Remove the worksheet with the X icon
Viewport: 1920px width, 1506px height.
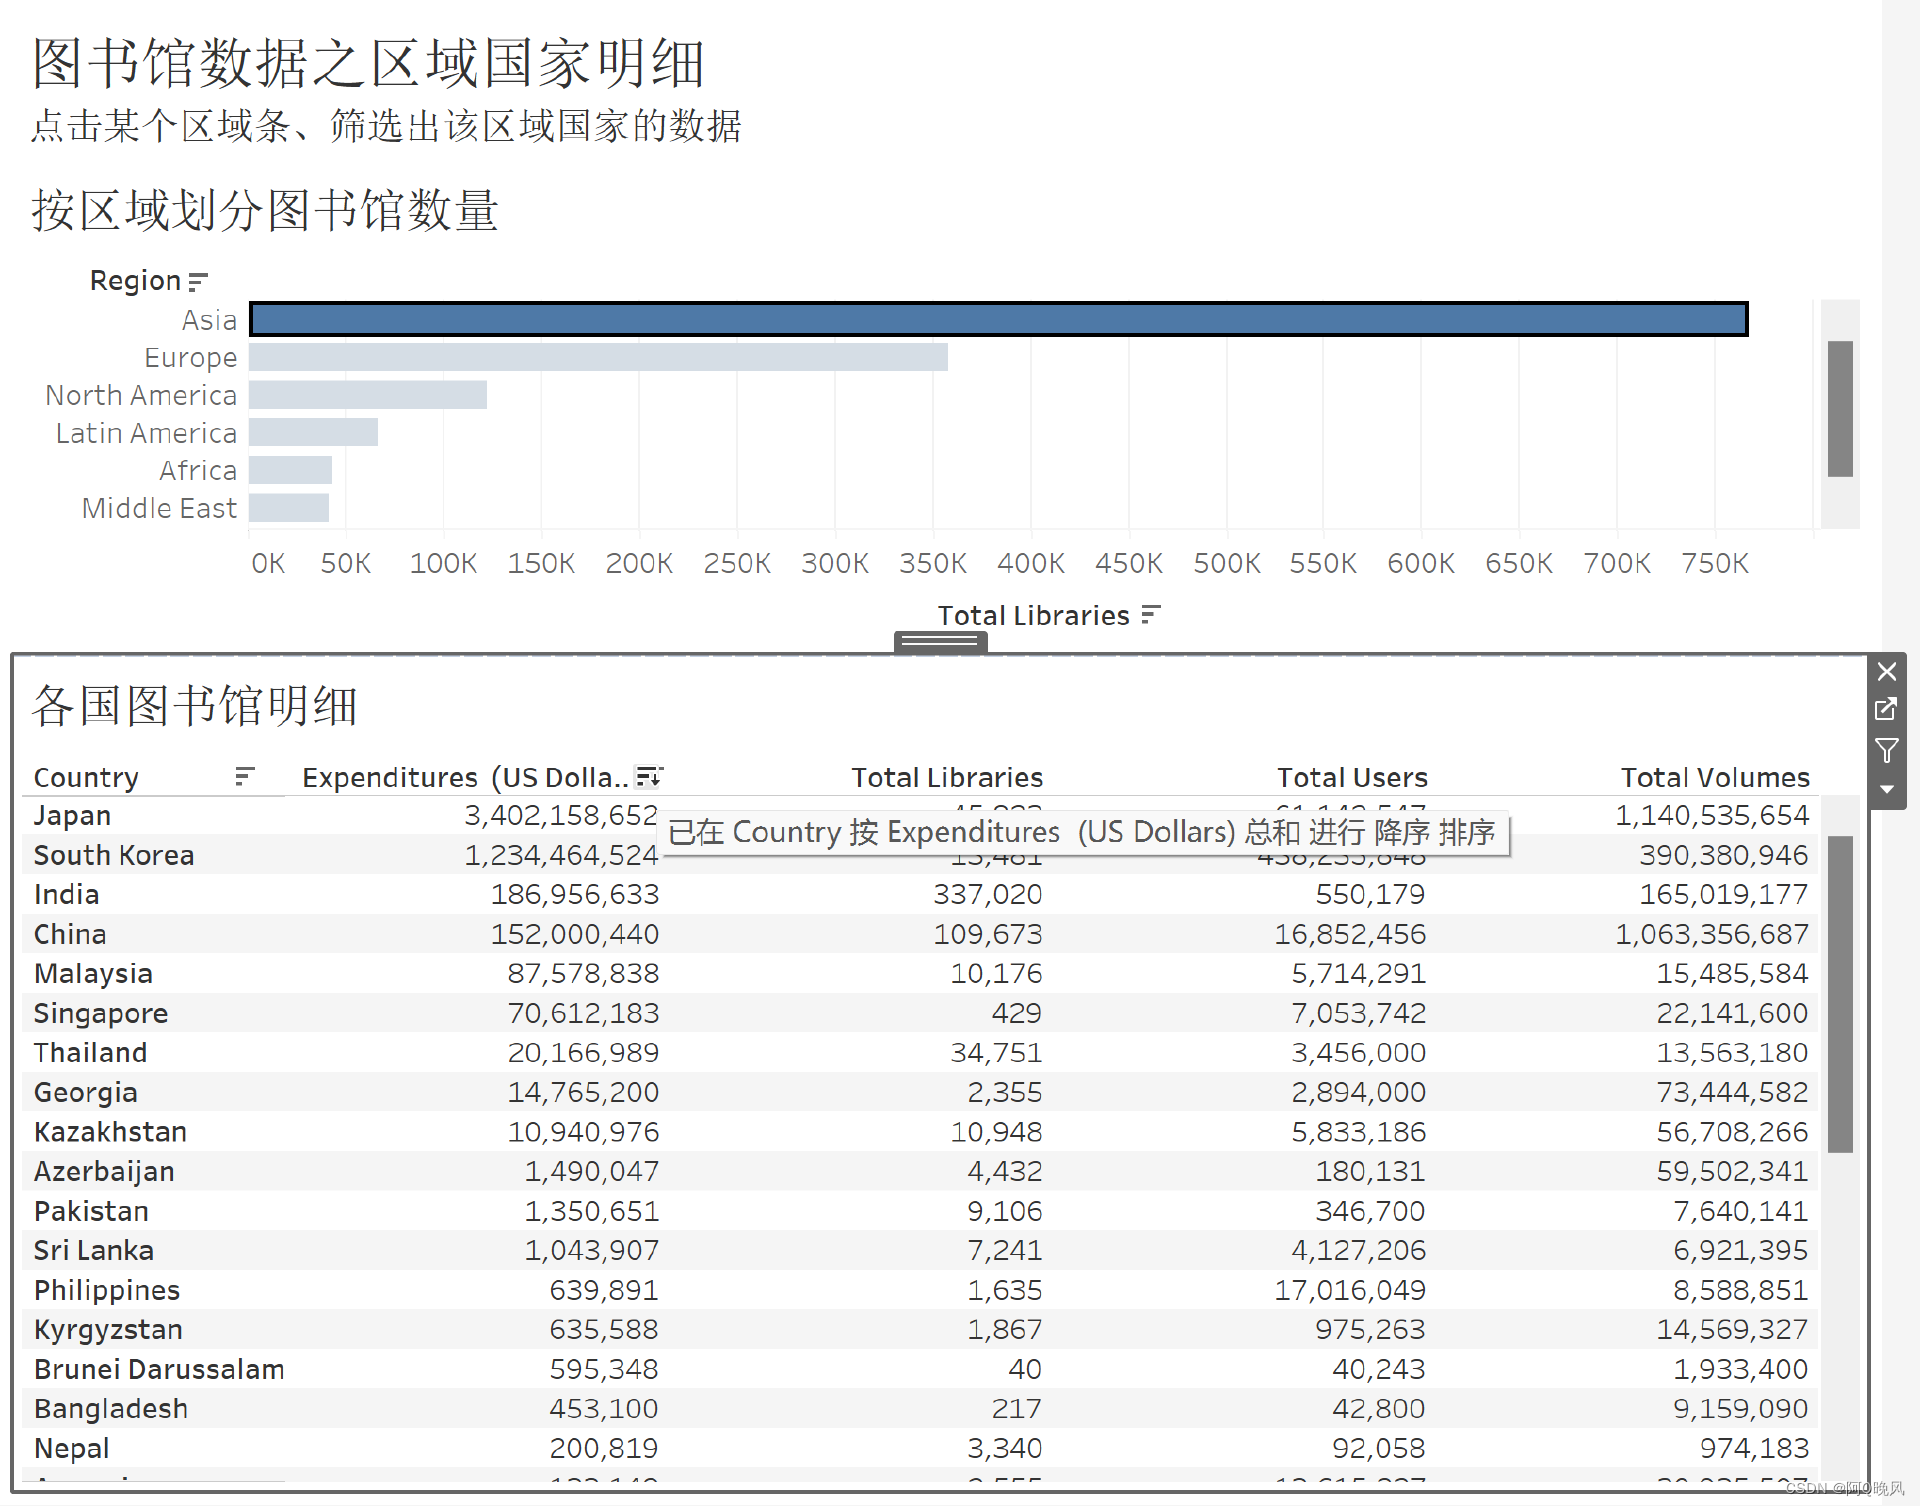tap(1886, 671)
